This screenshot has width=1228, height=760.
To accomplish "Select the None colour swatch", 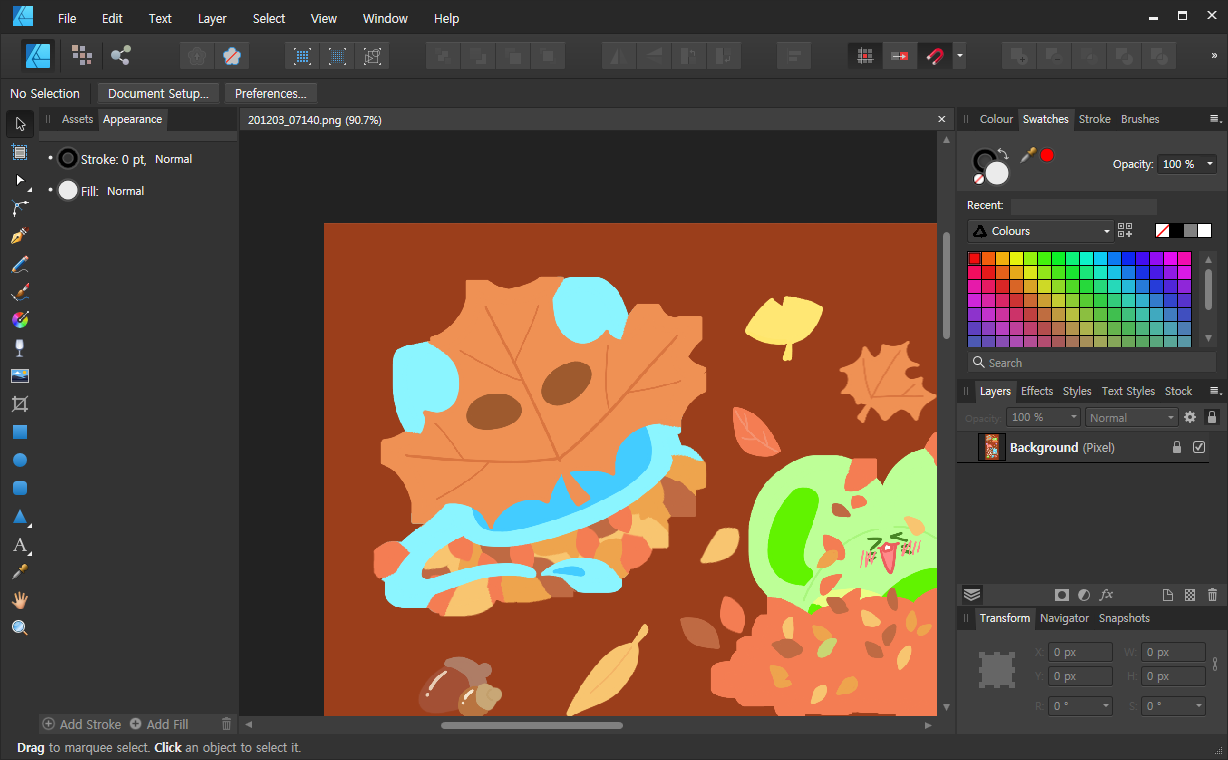I will coord(1163,231).
